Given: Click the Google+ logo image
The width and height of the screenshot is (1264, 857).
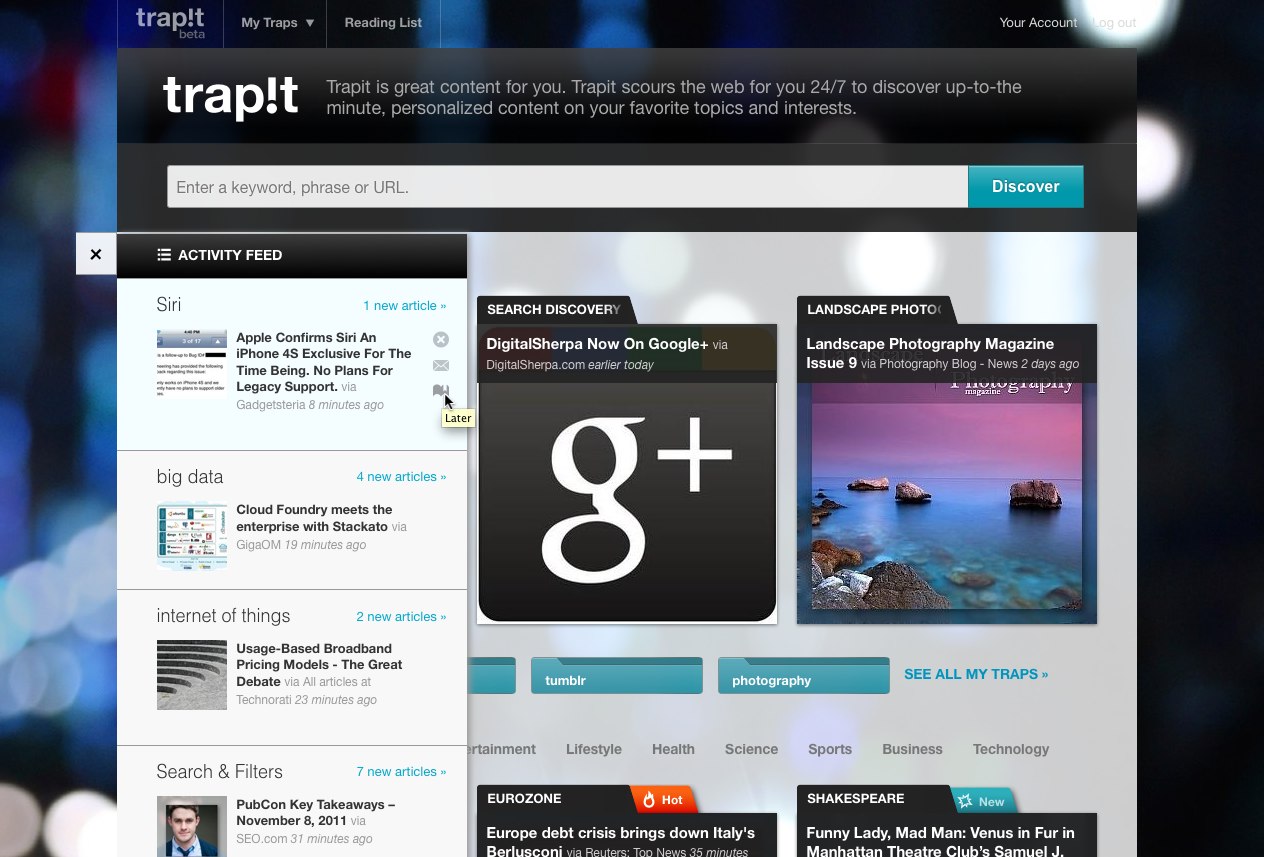Looking at the screenshot, I should pos(627,500).
